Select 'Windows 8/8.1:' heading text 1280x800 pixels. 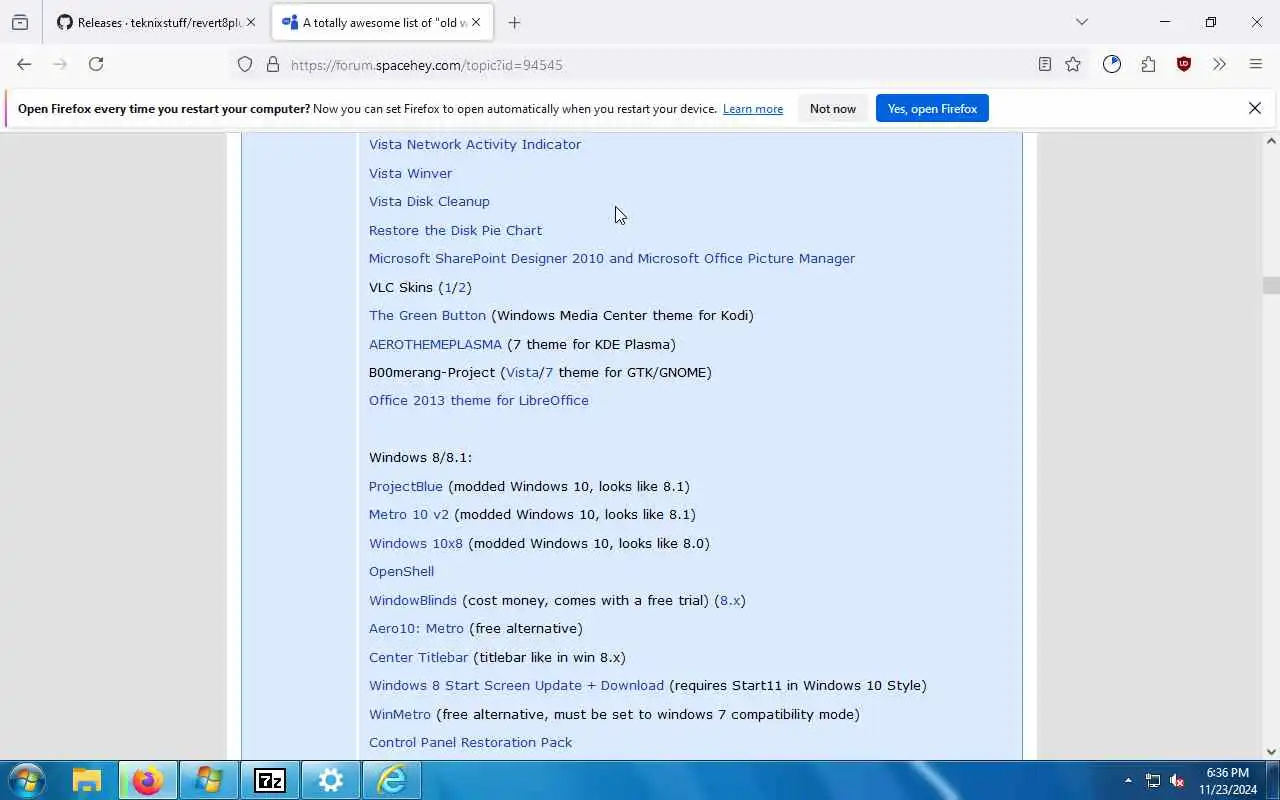420,457
